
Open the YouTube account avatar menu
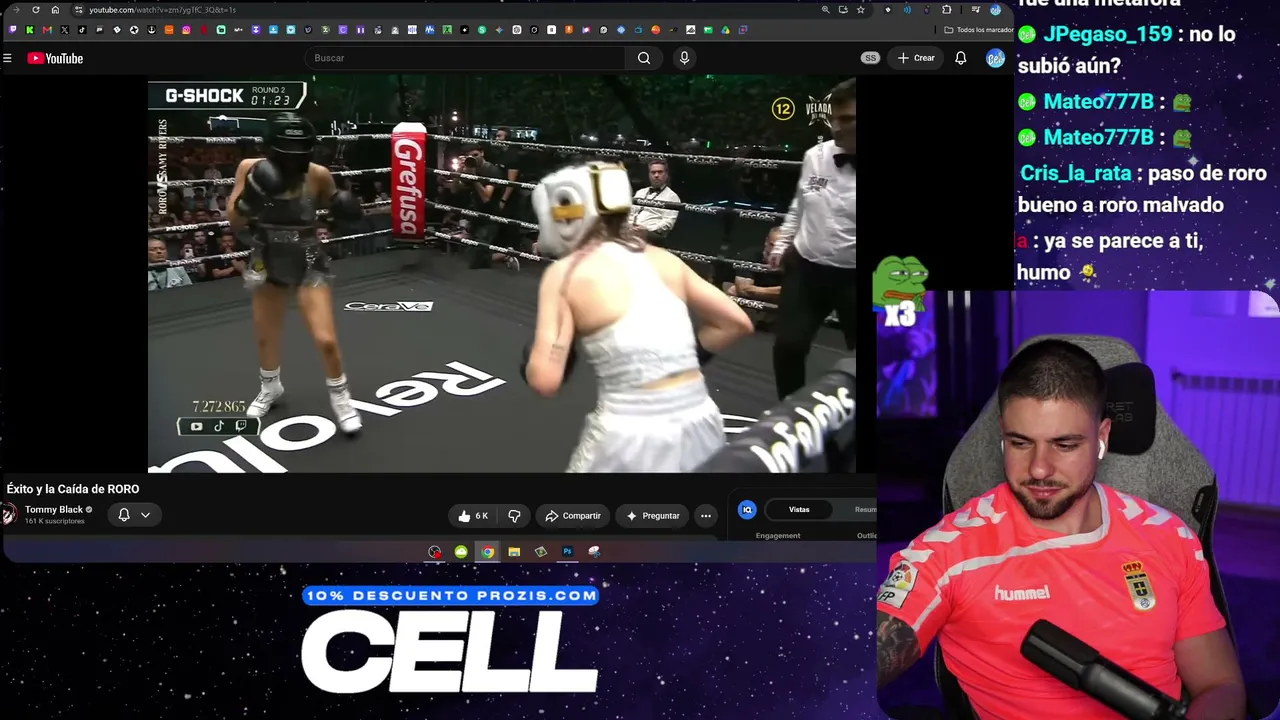(995, 58)
